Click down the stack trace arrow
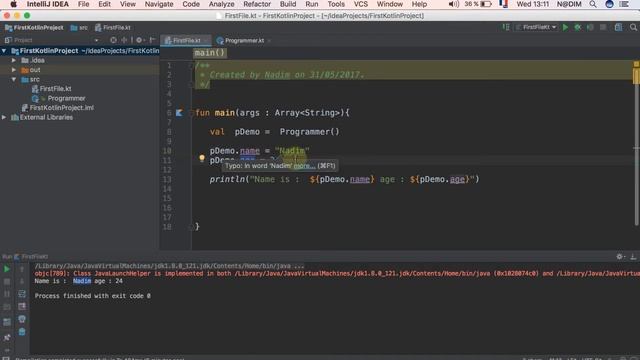The image size is (640, 360). pyautogui.click(x=22, y=282)
